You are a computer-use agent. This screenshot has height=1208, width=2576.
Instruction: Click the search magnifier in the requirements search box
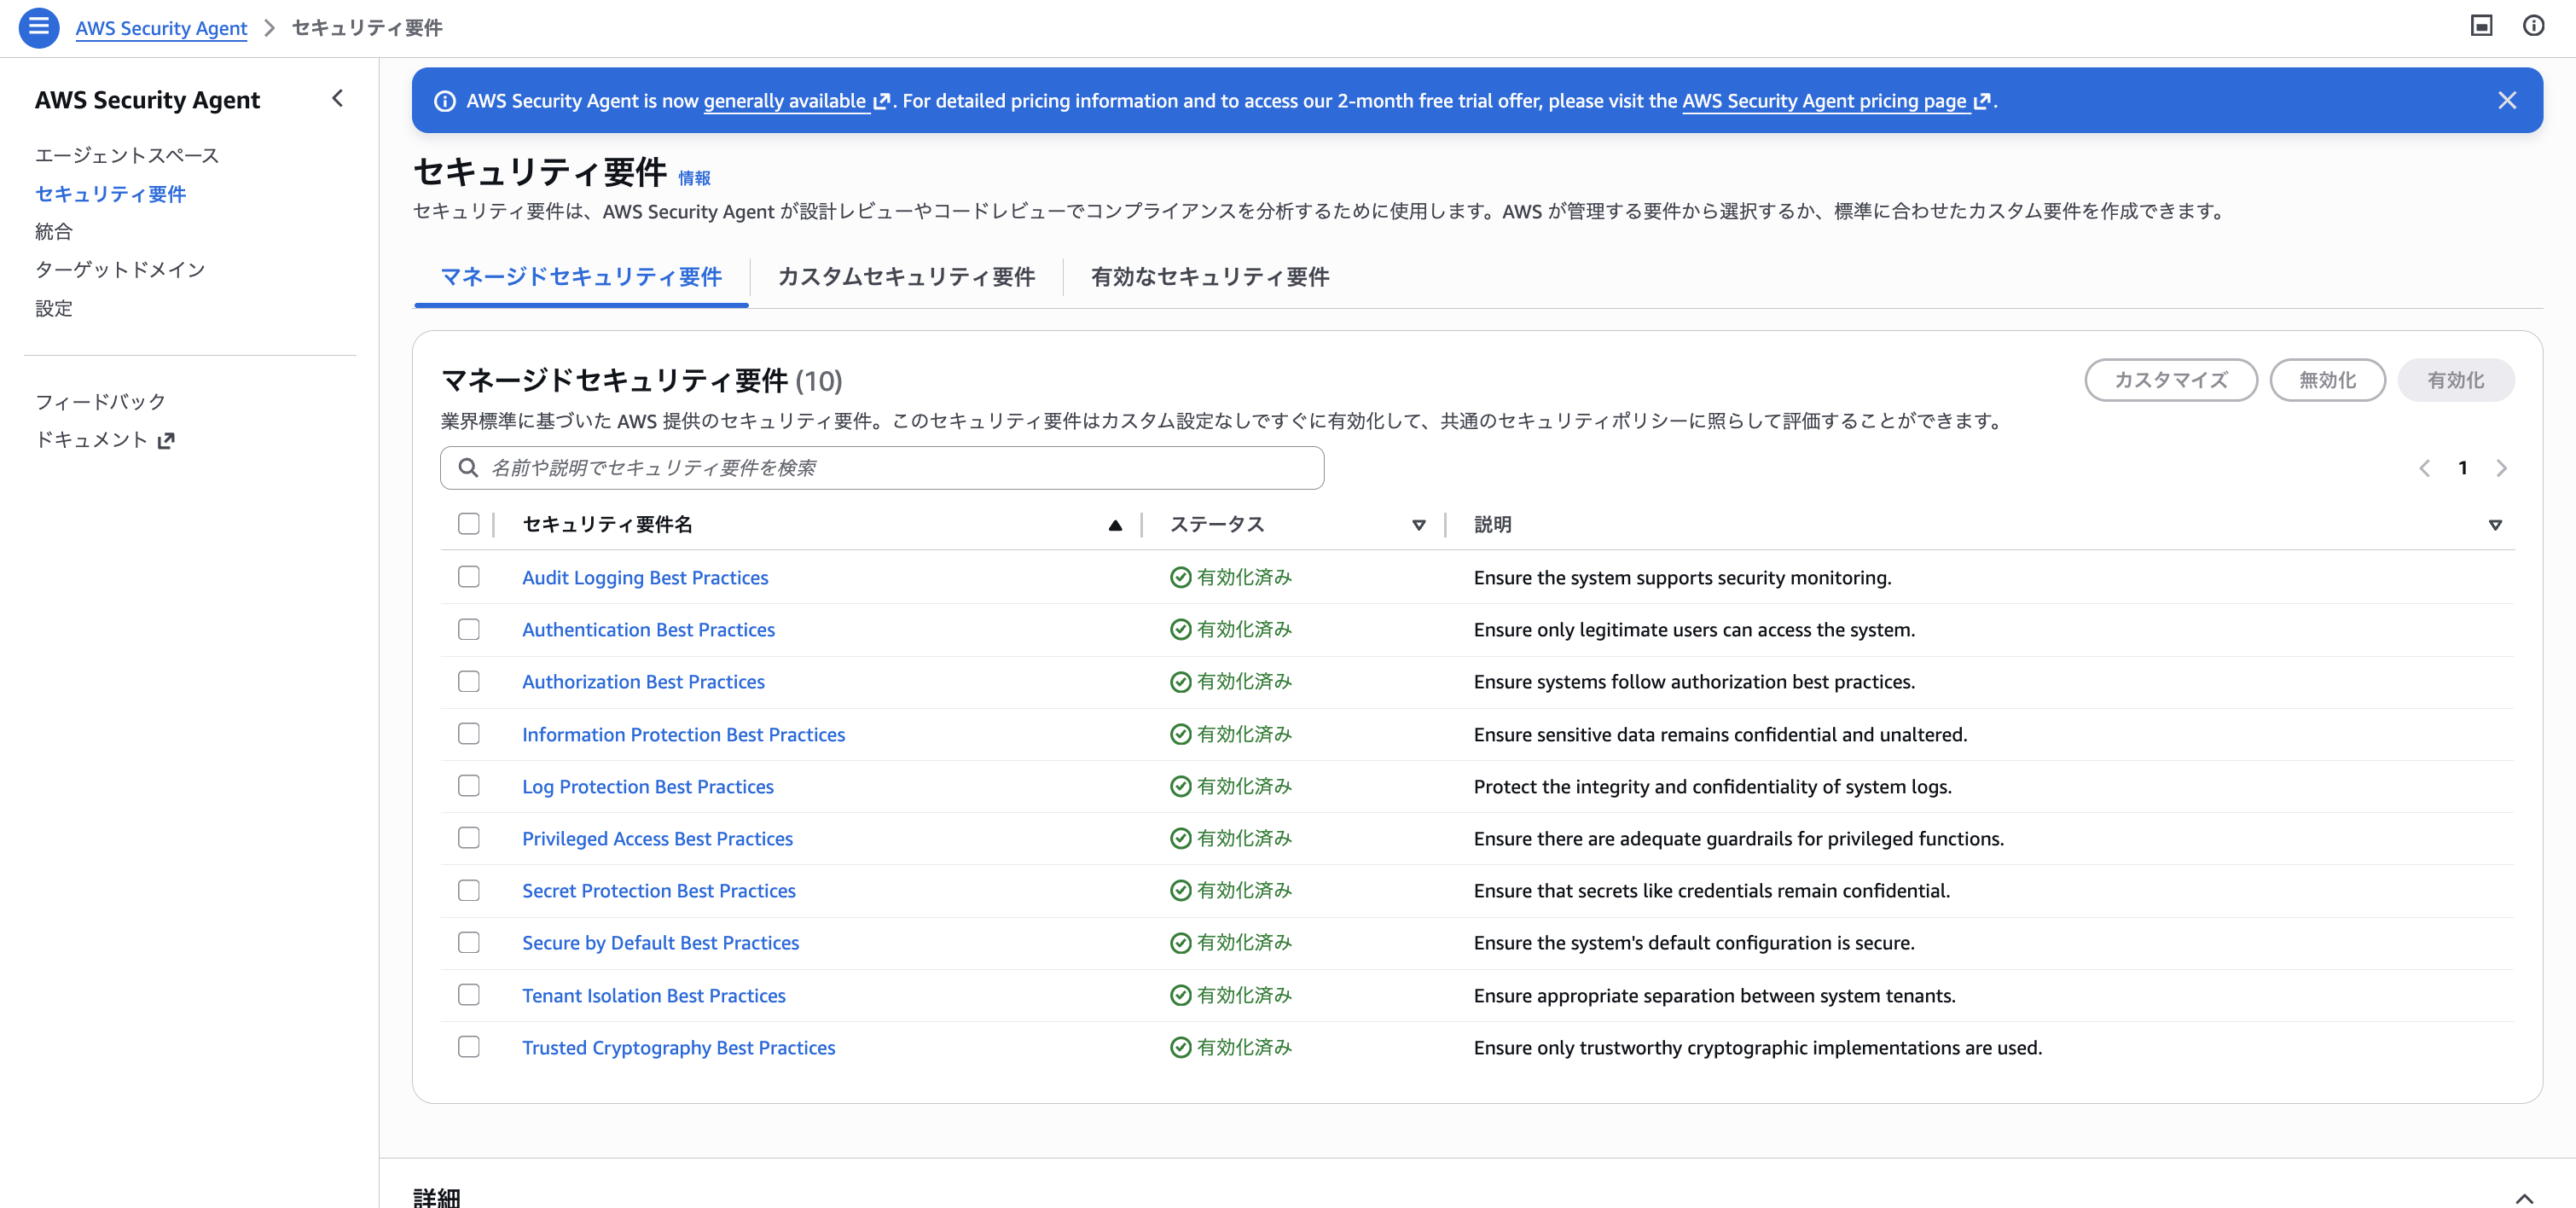(467, 467)
